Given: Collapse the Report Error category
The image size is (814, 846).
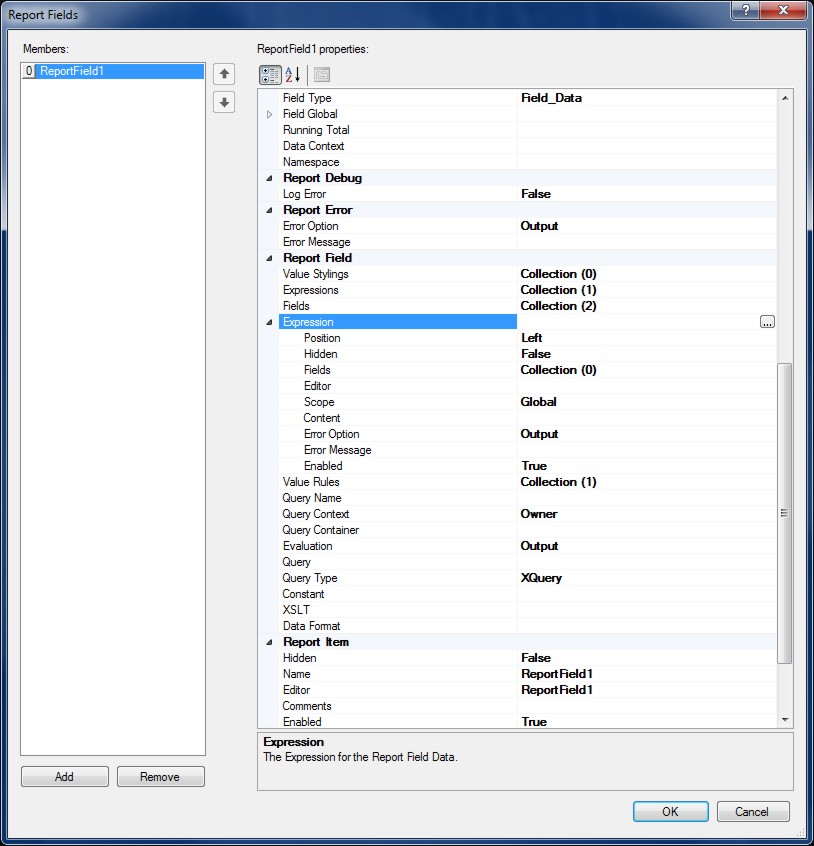Looking at the screenshot, I should 269,210.
